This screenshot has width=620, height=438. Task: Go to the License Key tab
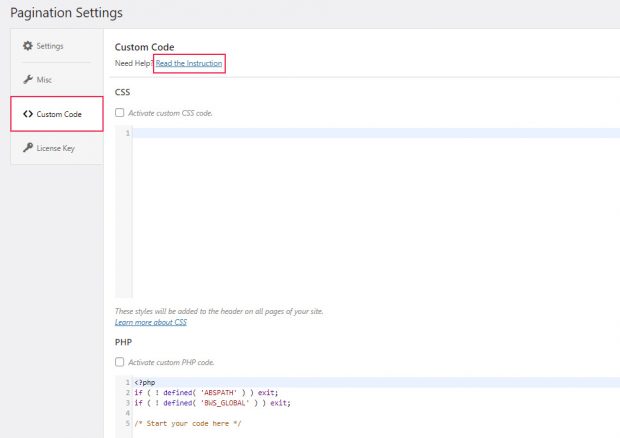coord(57,148)
